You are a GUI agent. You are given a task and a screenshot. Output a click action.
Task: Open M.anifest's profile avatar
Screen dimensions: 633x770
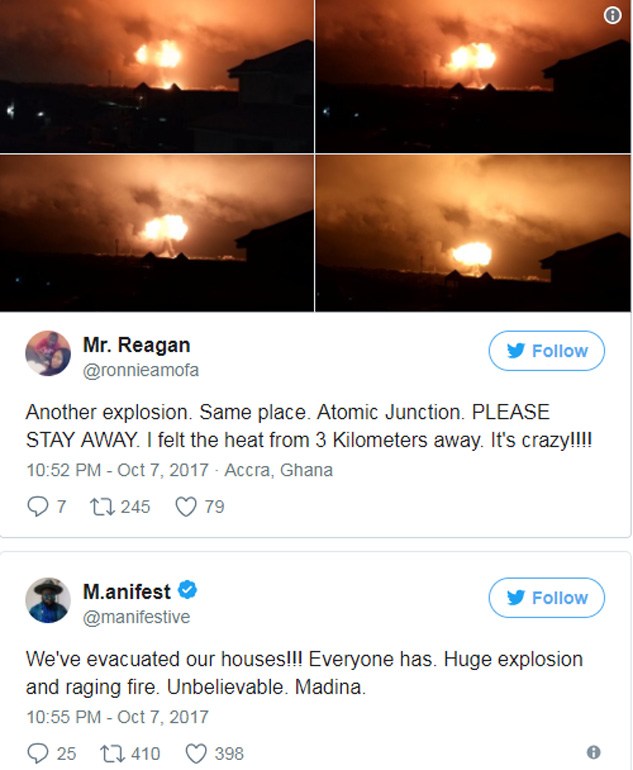48,600
